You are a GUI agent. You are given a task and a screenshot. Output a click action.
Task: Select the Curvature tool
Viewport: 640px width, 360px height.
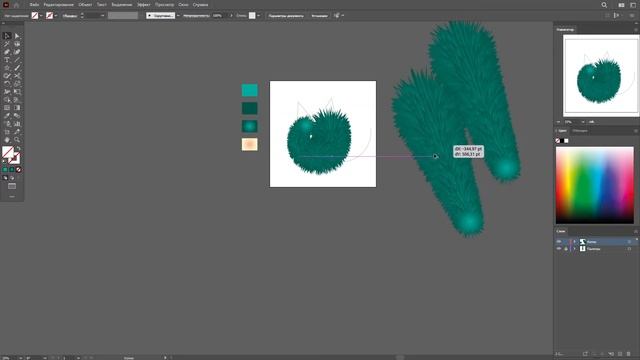[x=17, y=52]
